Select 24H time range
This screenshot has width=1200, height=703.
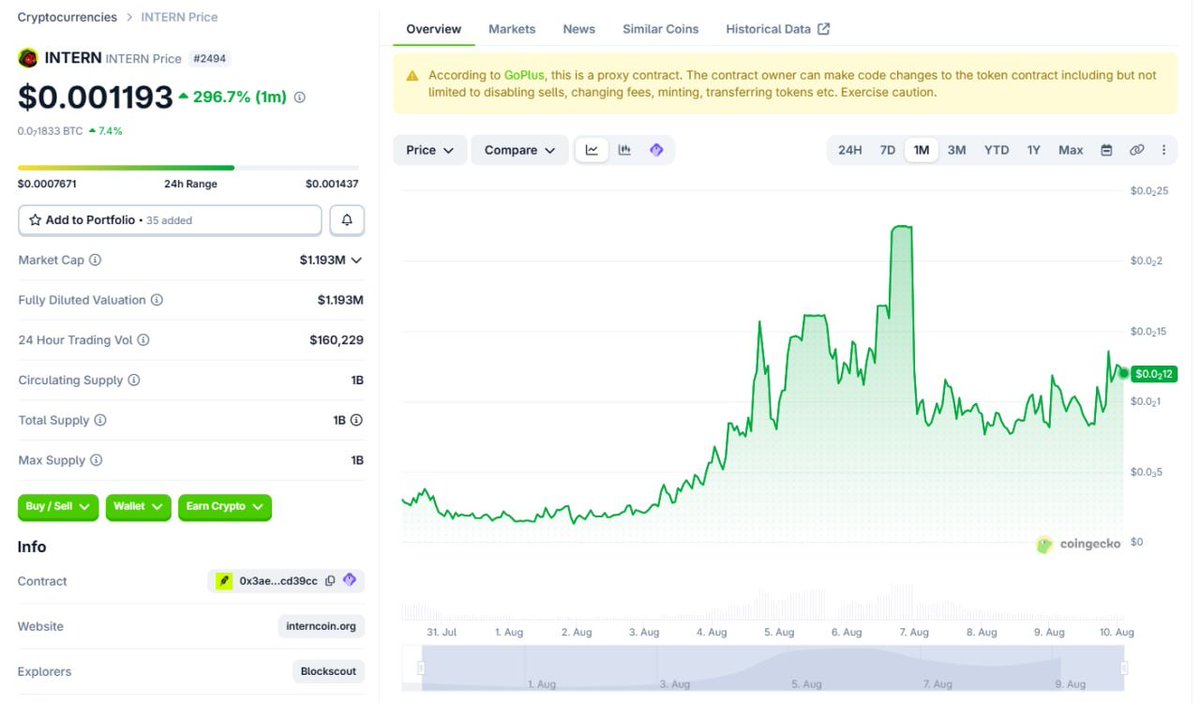pos(850,150)
